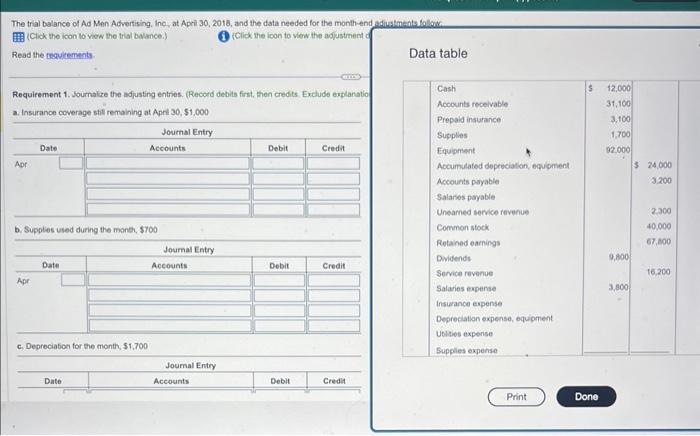Select 'Accounts receivable' row label
Screen dimensions: 700x436
tap(472, 104)
